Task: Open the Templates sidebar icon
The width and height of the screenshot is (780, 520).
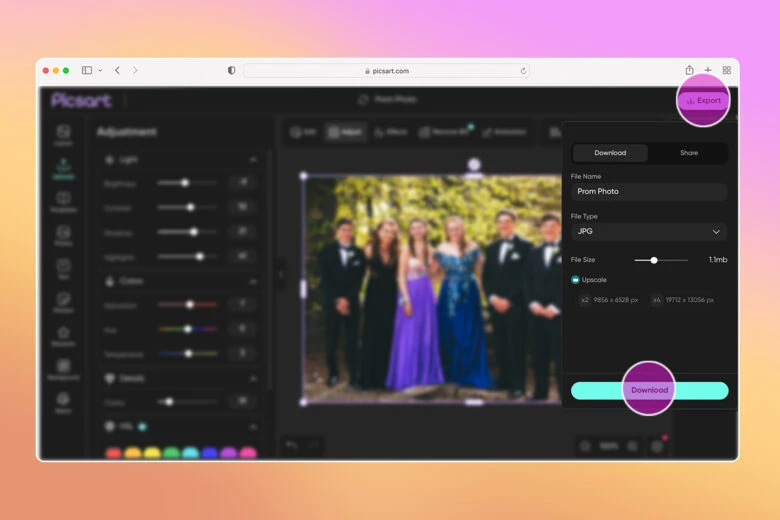Action: (63, 202)
